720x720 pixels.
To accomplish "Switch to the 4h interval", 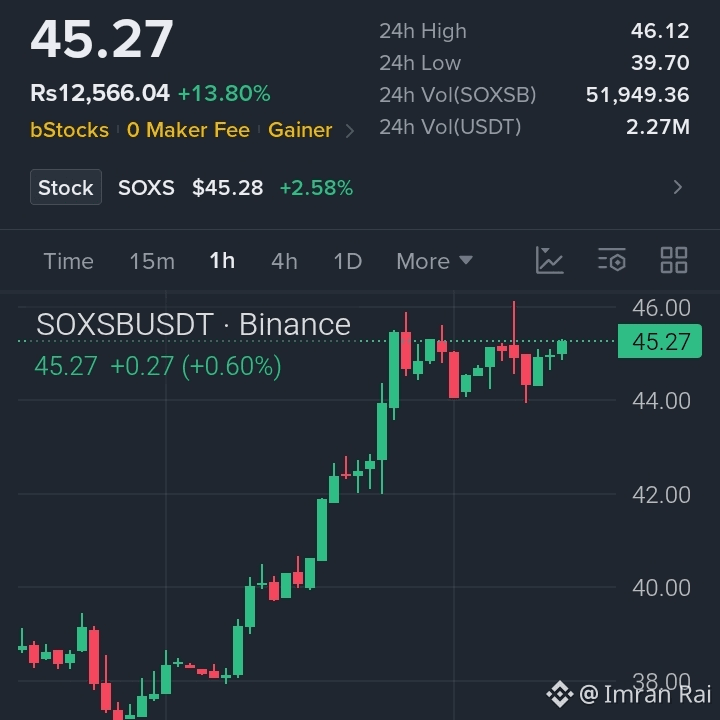I will [x=284, y=261].
